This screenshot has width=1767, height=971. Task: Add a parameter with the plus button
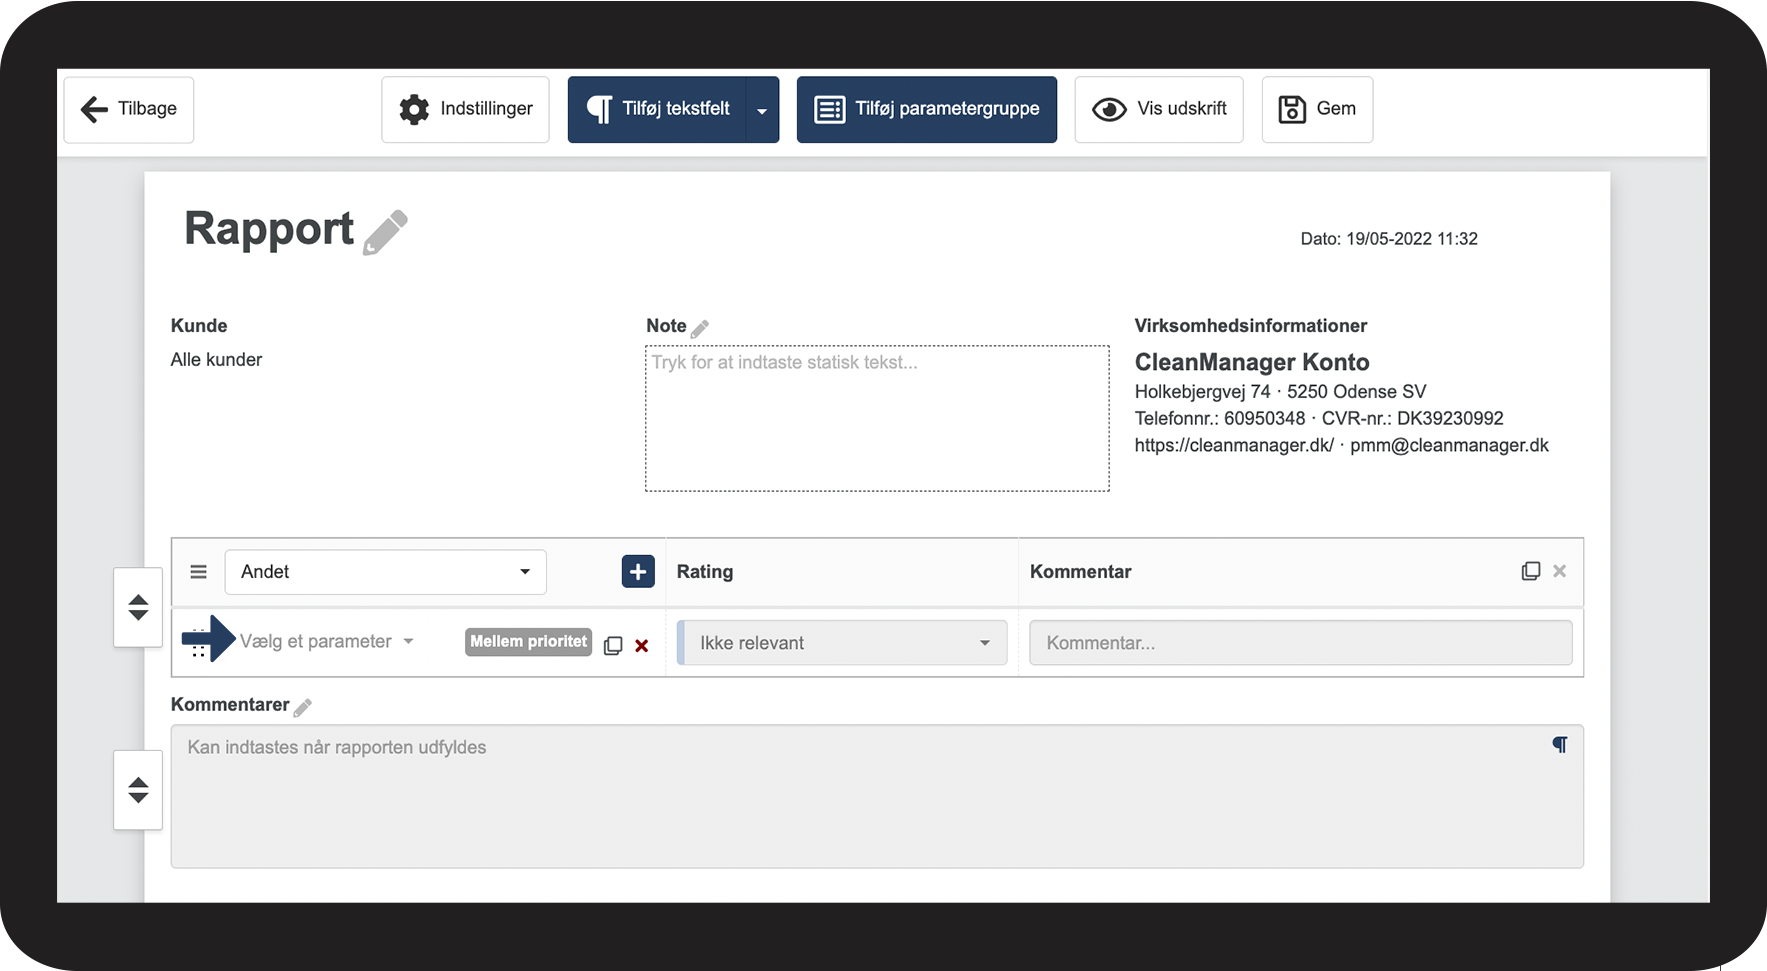coord(638,572)
